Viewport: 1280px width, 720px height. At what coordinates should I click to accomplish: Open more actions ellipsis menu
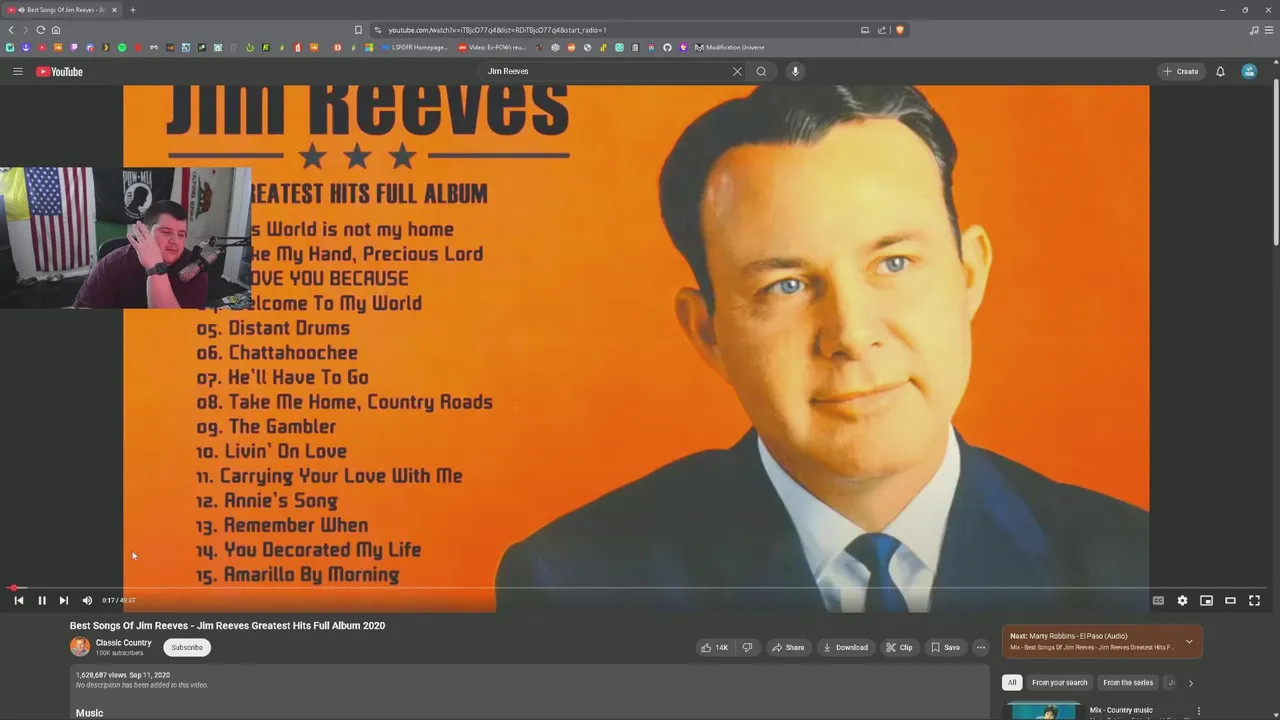[x=981, y=647]
